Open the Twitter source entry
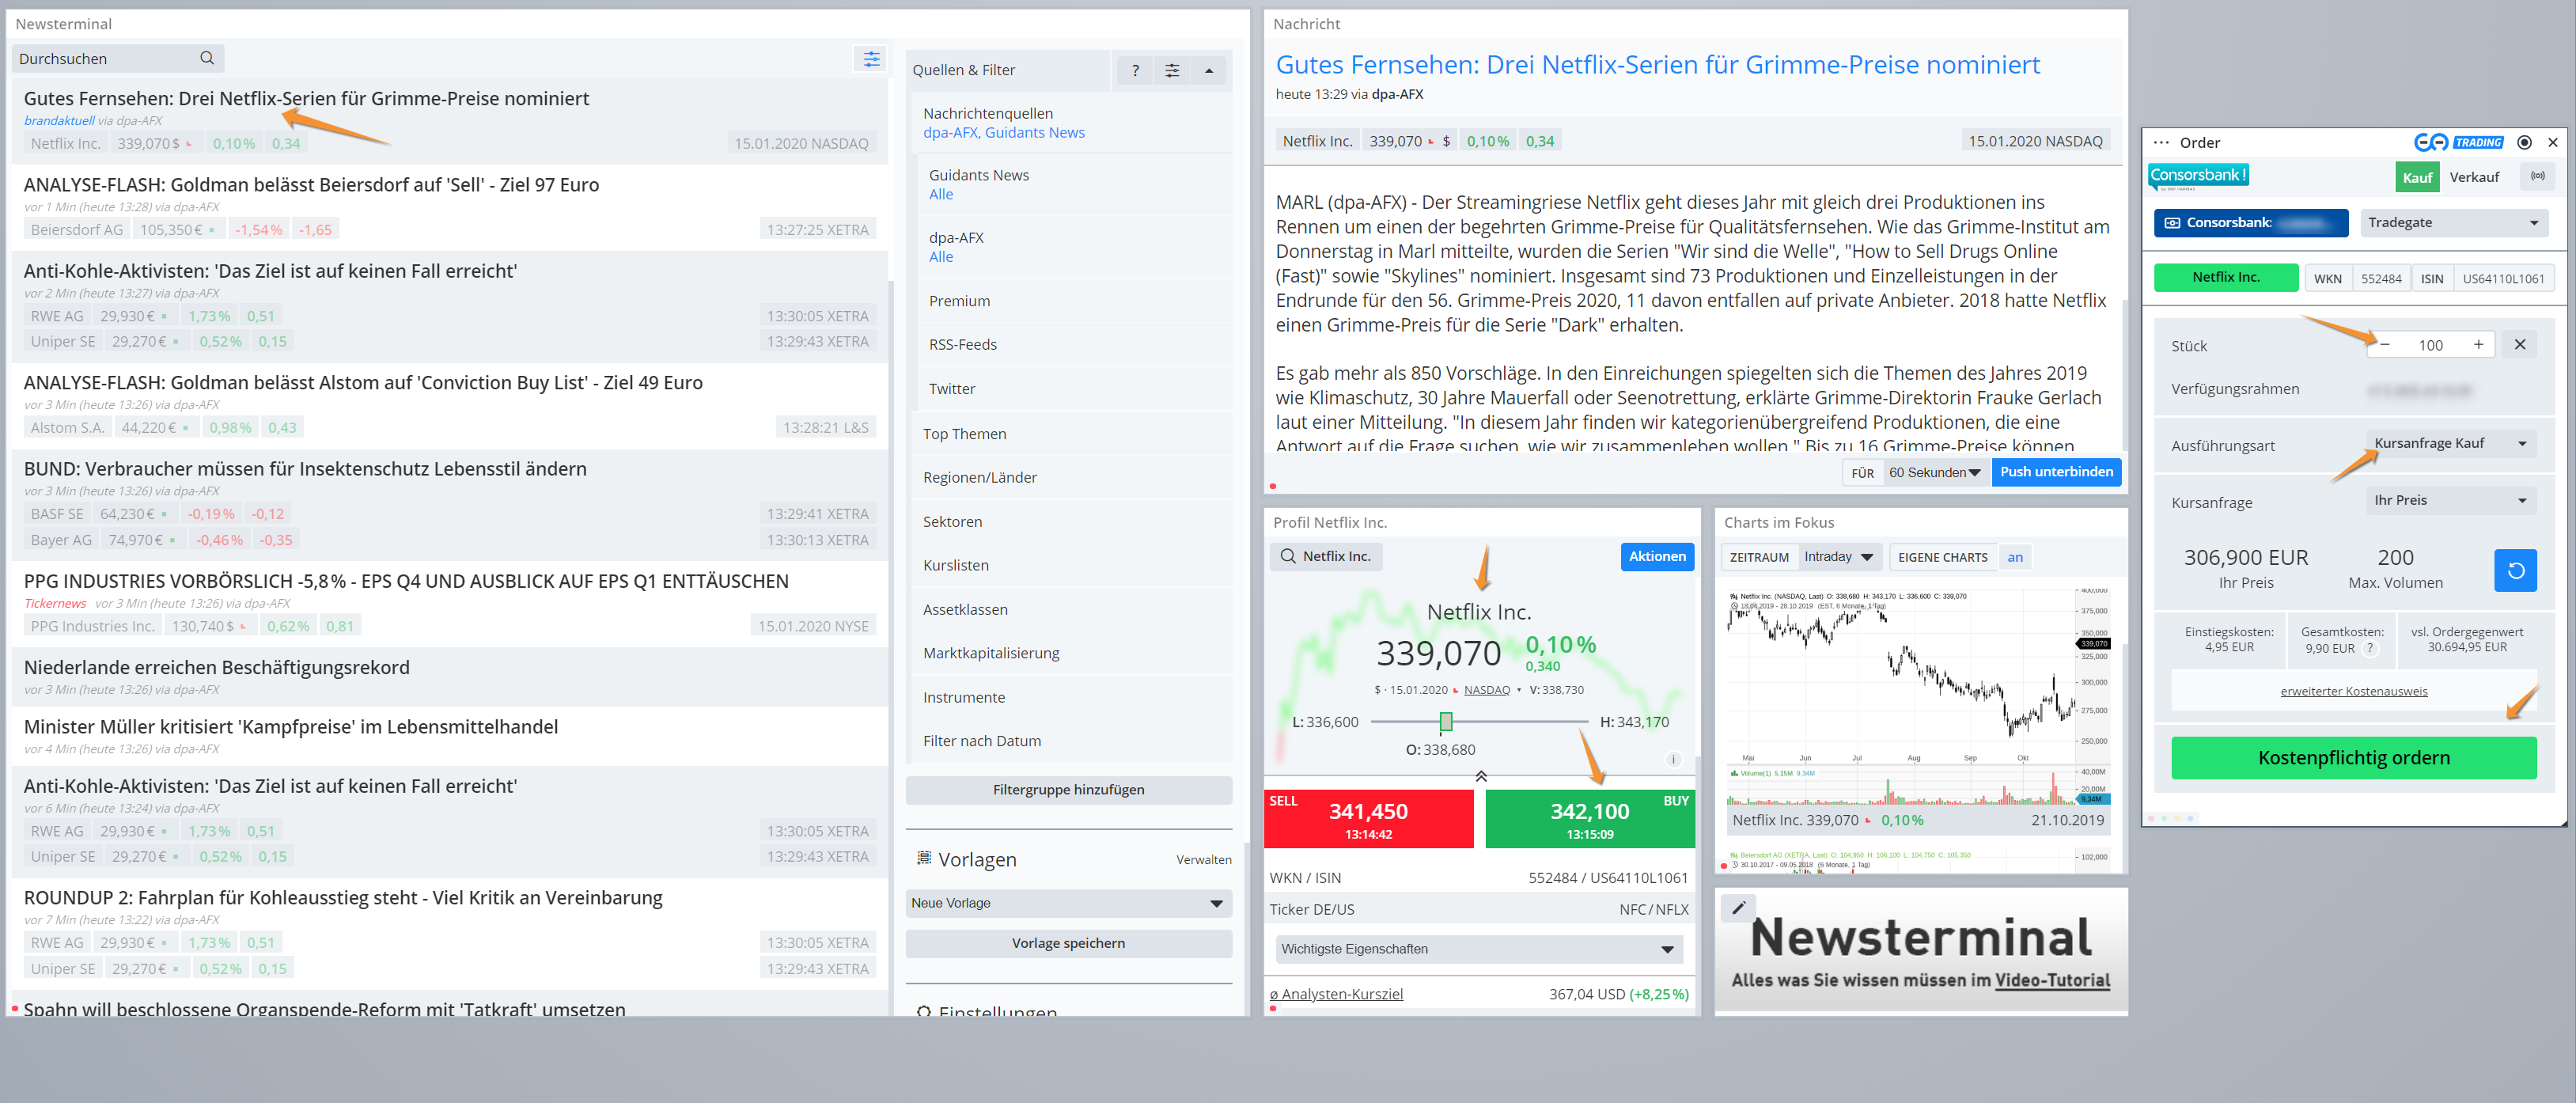The image size is (2576, 1103). click(x=1074, y=388)
